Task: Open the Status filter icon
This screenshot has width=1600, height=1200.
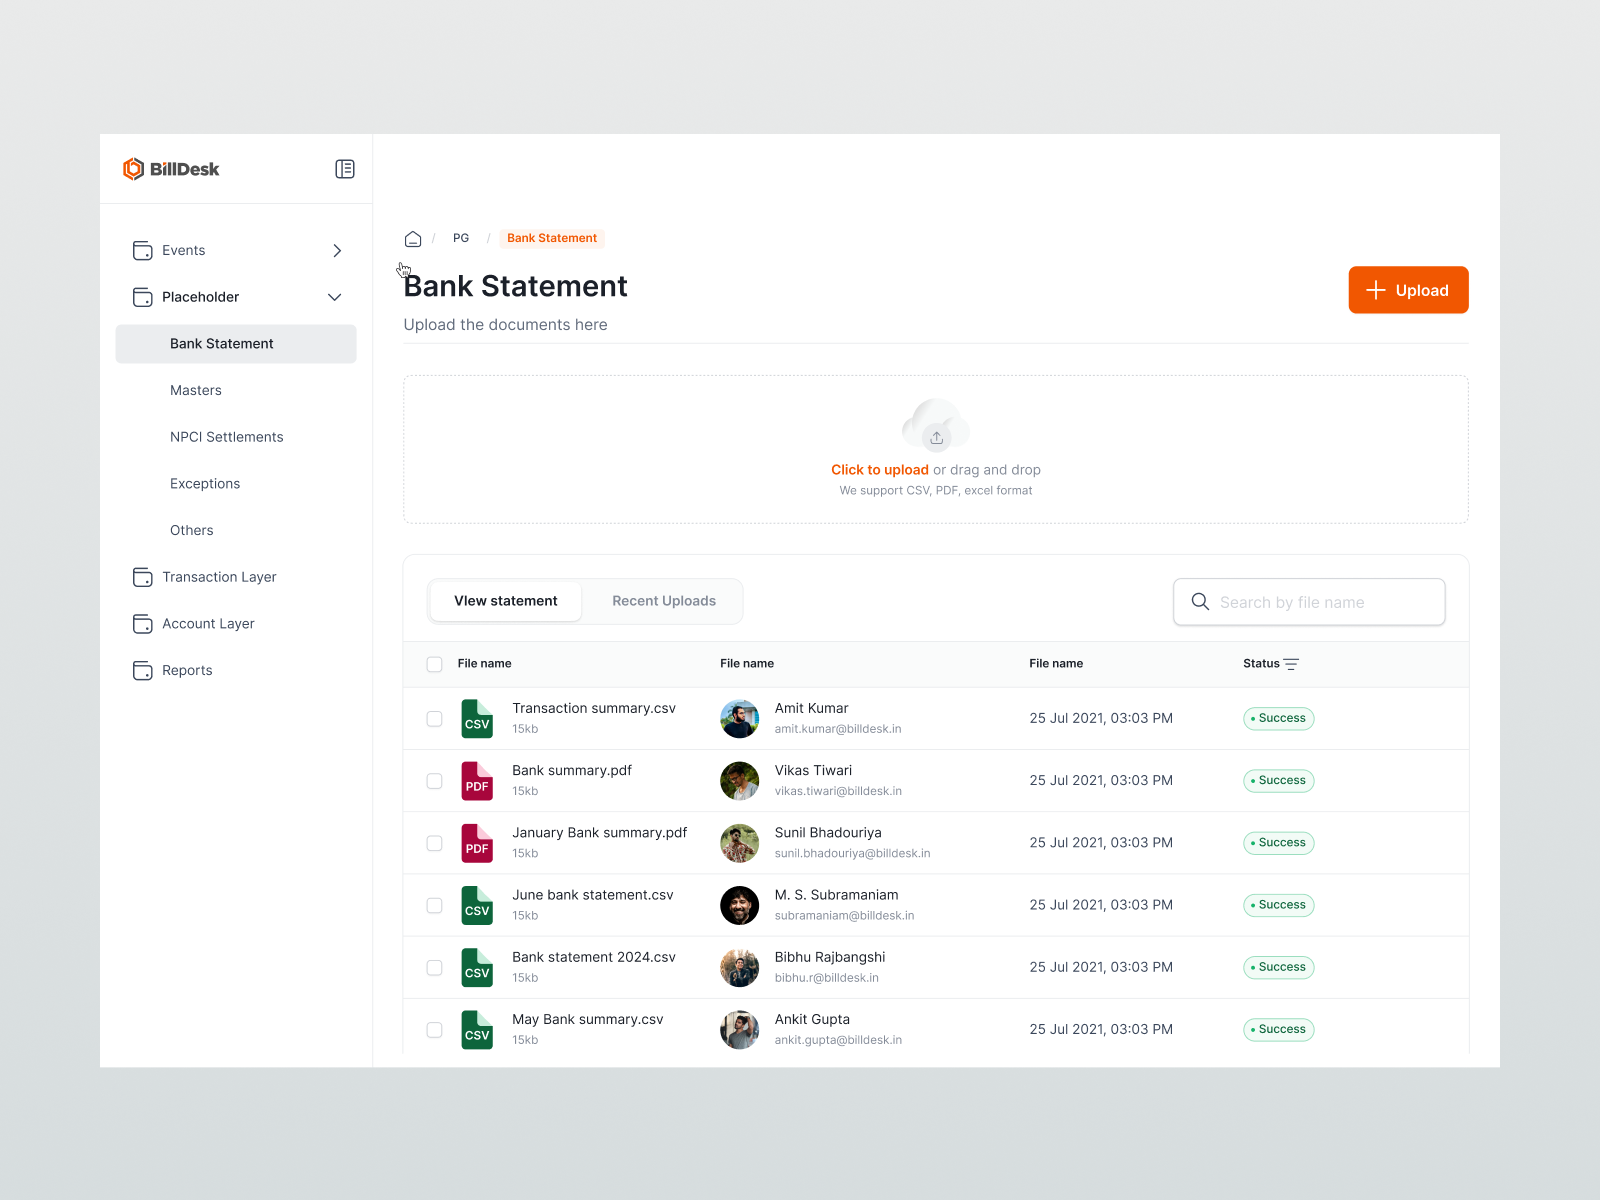Action: click(1291, 663)
